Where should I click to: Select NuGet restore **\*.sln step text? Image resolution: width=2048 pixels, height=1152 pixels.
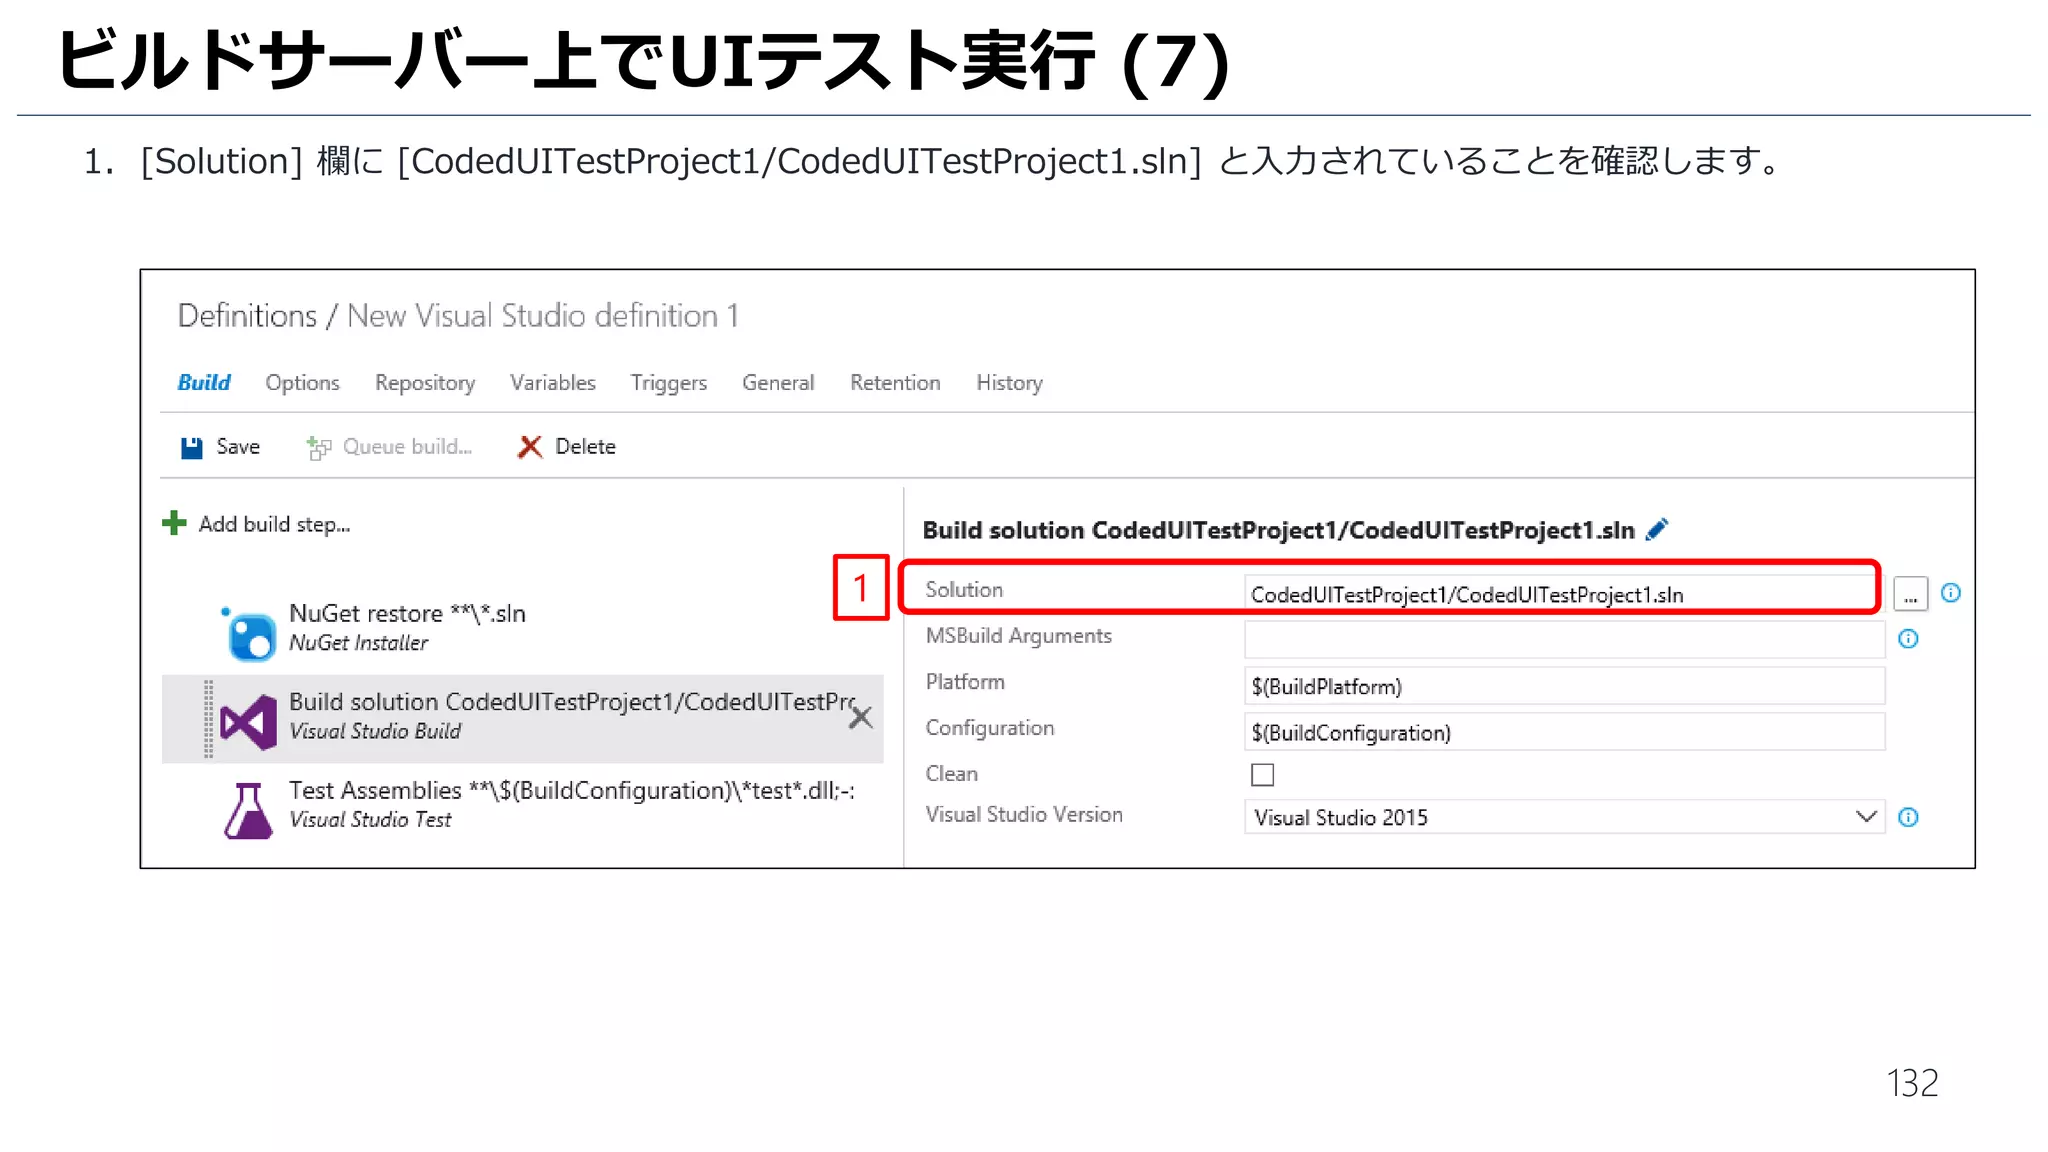coord(407,613)
